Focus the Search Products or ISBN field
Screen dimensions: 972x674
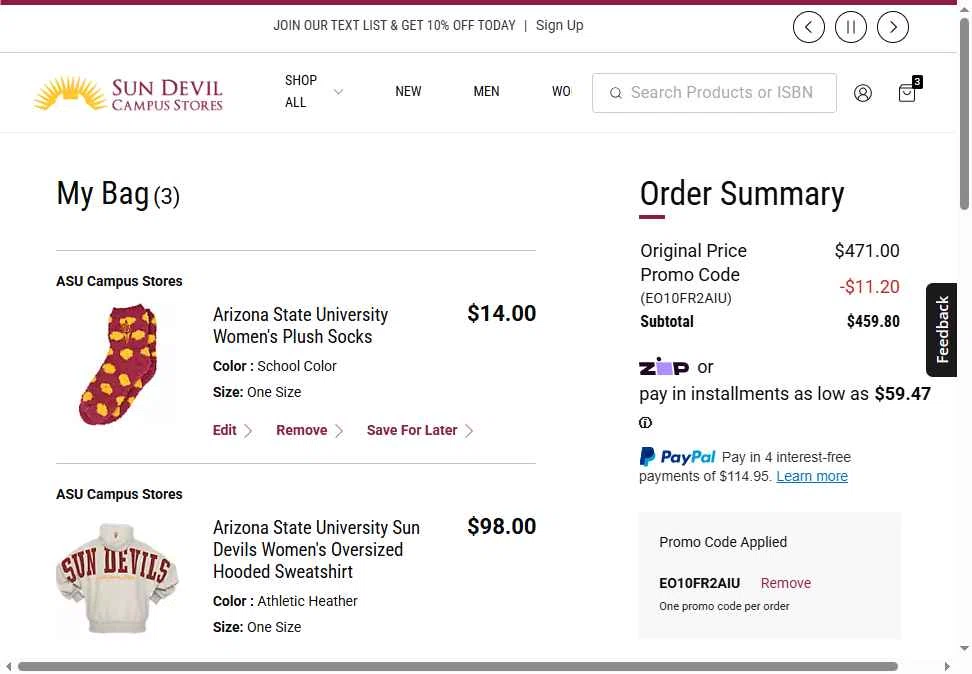click(714, 93)
